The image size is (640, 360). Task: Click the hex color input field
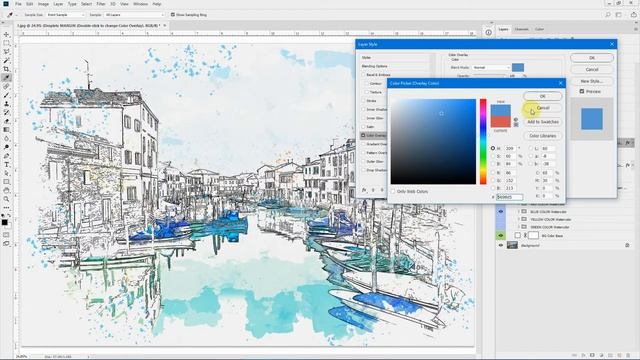pyautogui.click(x=509, y=197)
